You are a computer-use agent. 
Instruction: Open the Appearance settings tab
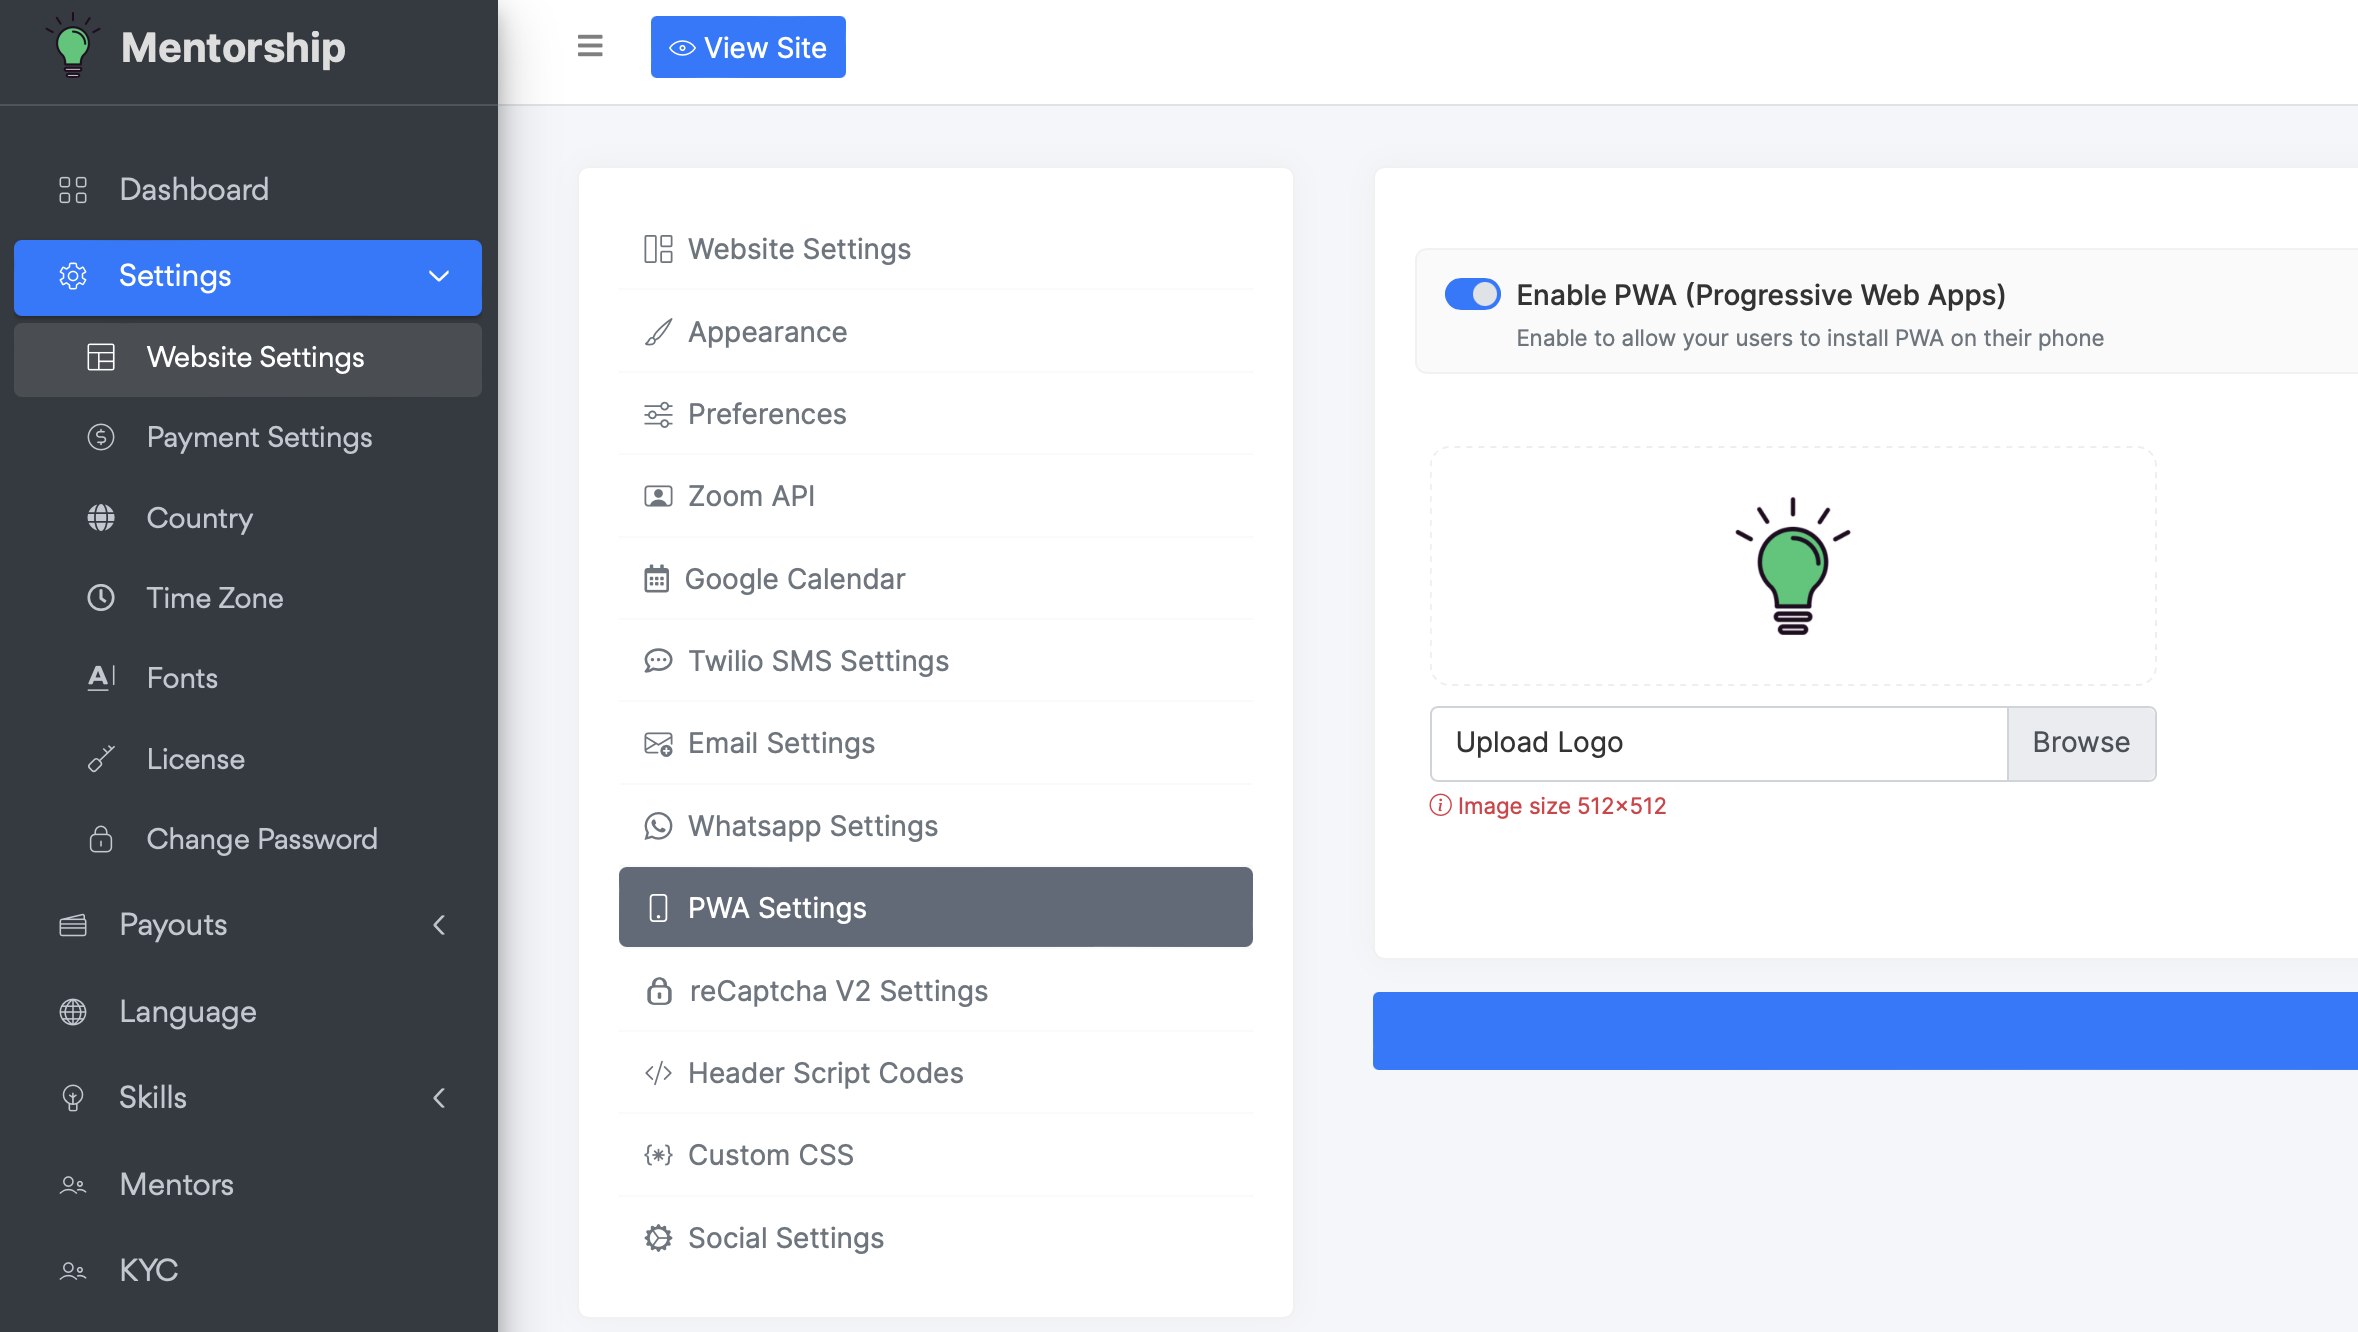point(767,332)
